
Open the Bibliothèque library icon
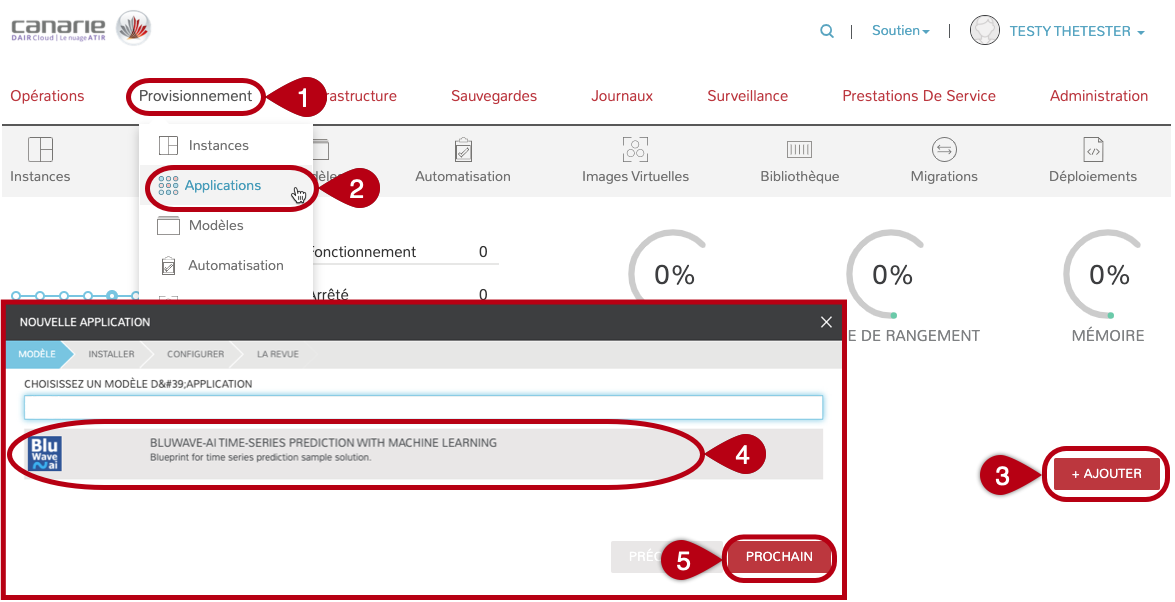pyautogui.click(x=799, y=151)
